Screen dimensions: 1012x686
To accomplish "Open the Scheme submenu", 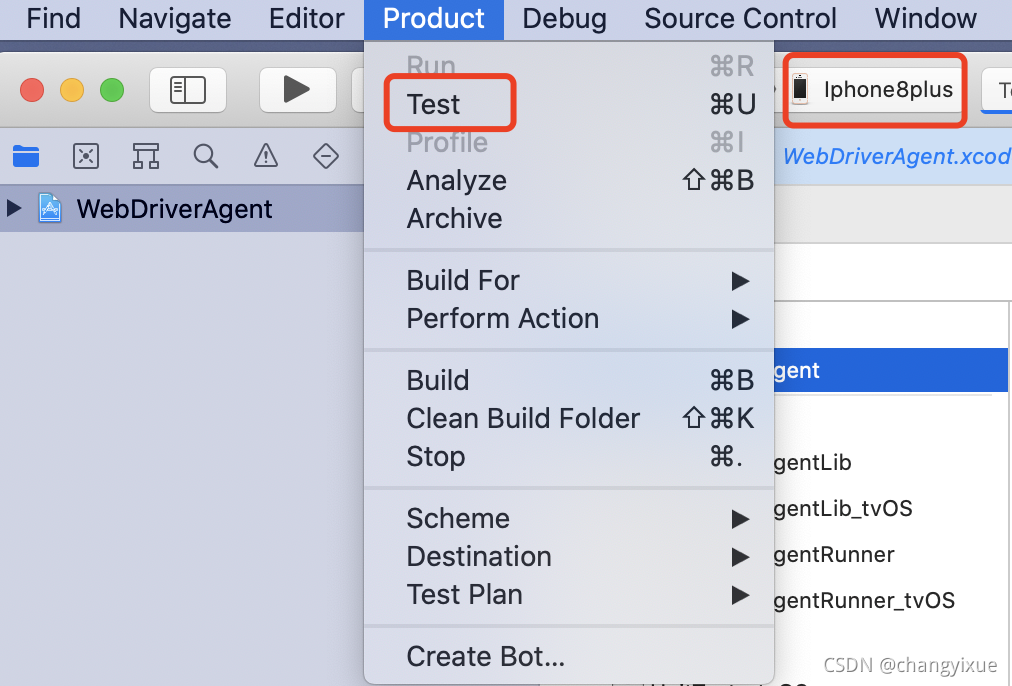I will (569, 518).
